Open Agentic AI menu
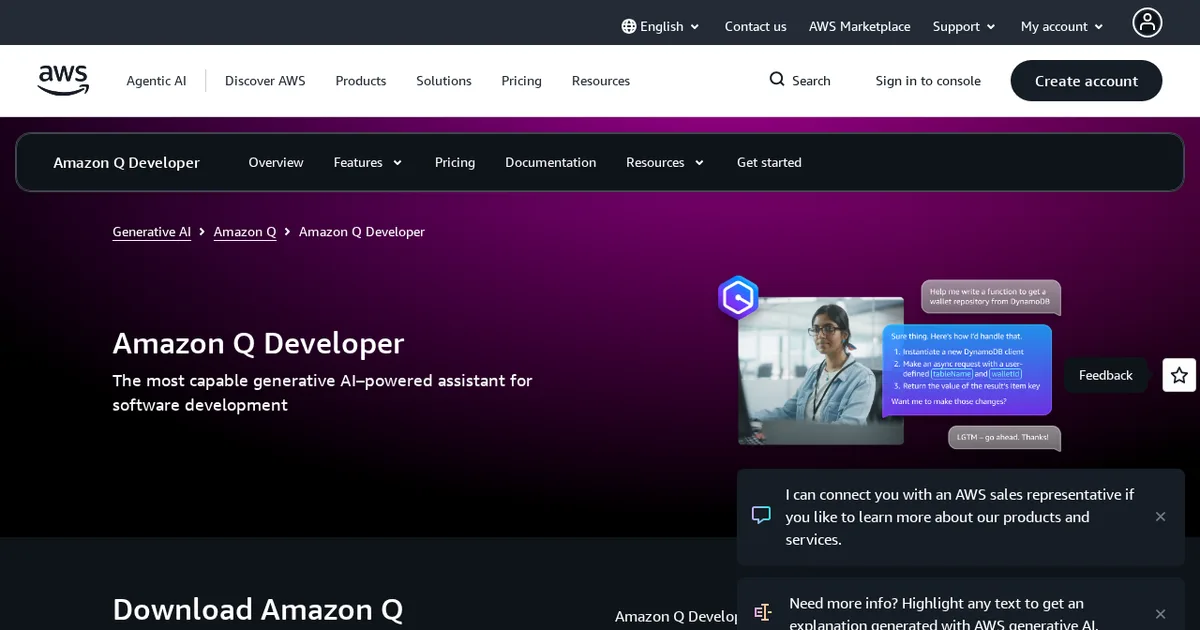This screenshot has height=630, width=1200. click(x=156, y=81)
